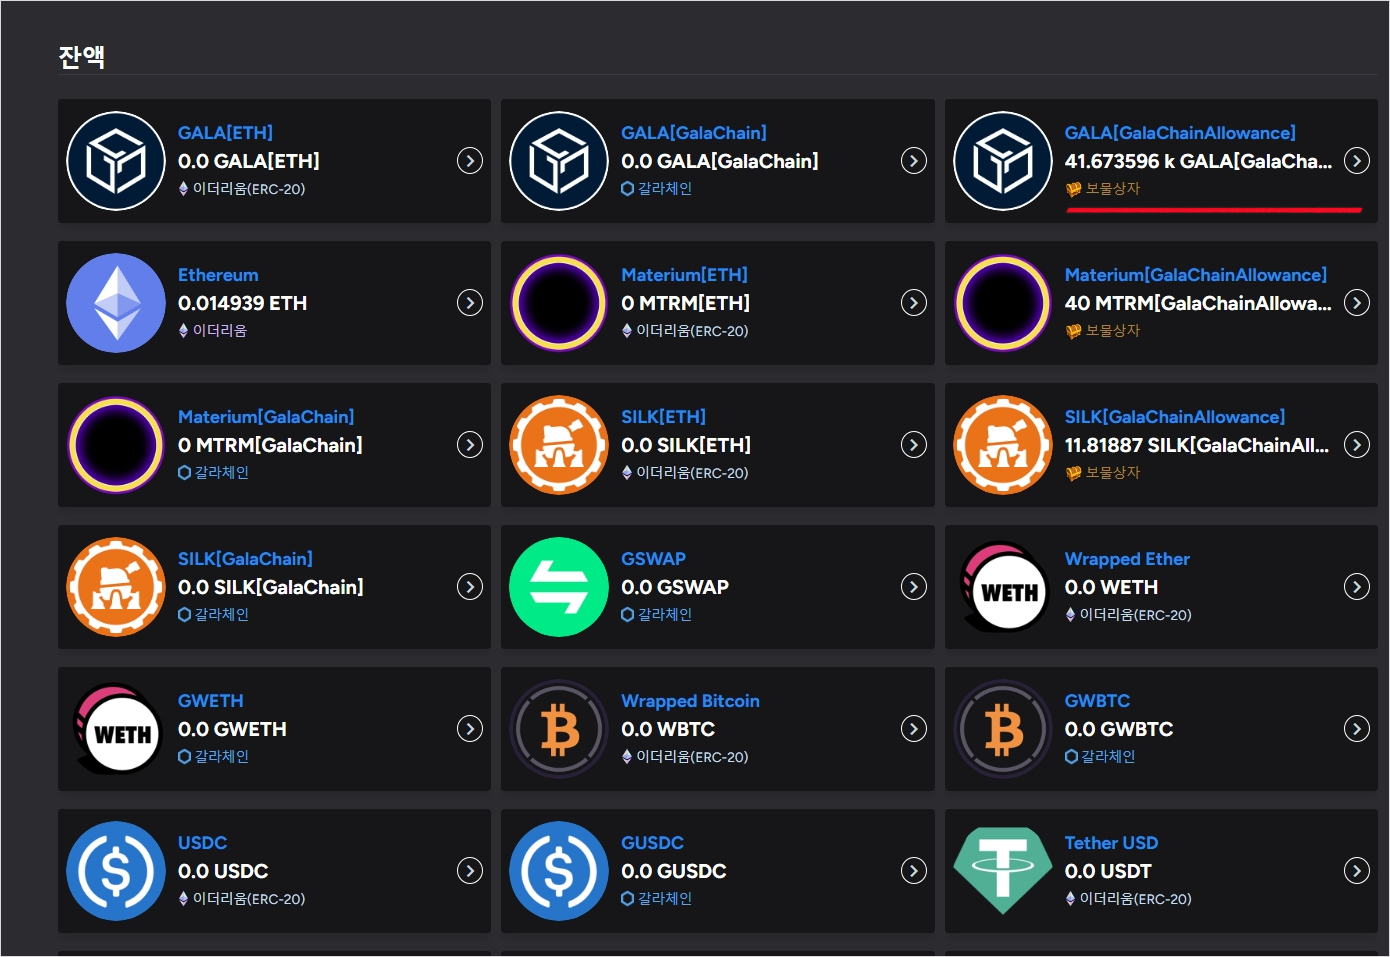This screenshot has height=957, width=1390.
Task: Click the blue GUSDC logo
Action: tap(559, 871)
